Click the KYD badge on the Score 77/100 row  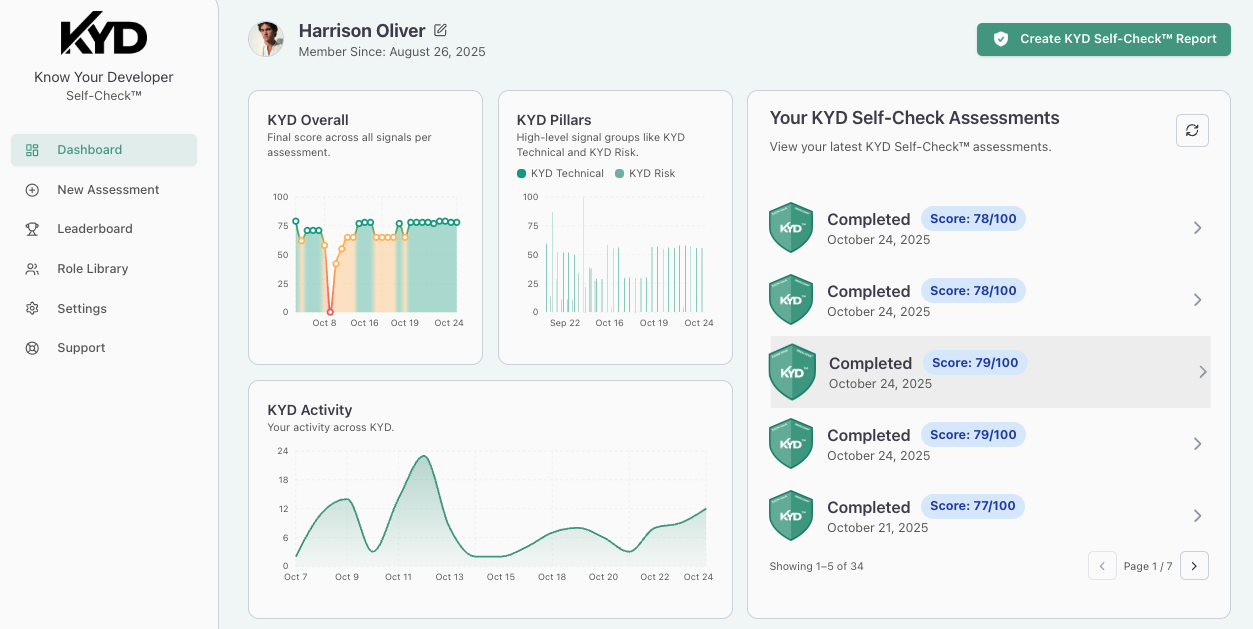[791, 515]
